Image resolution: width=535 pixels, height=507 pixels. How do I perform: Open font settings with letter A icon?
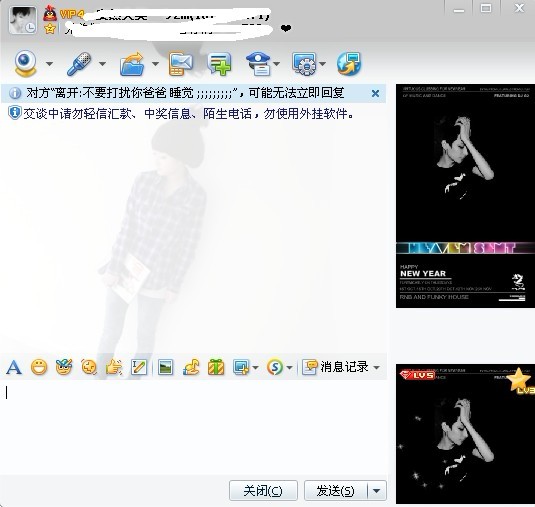(14, 367)
